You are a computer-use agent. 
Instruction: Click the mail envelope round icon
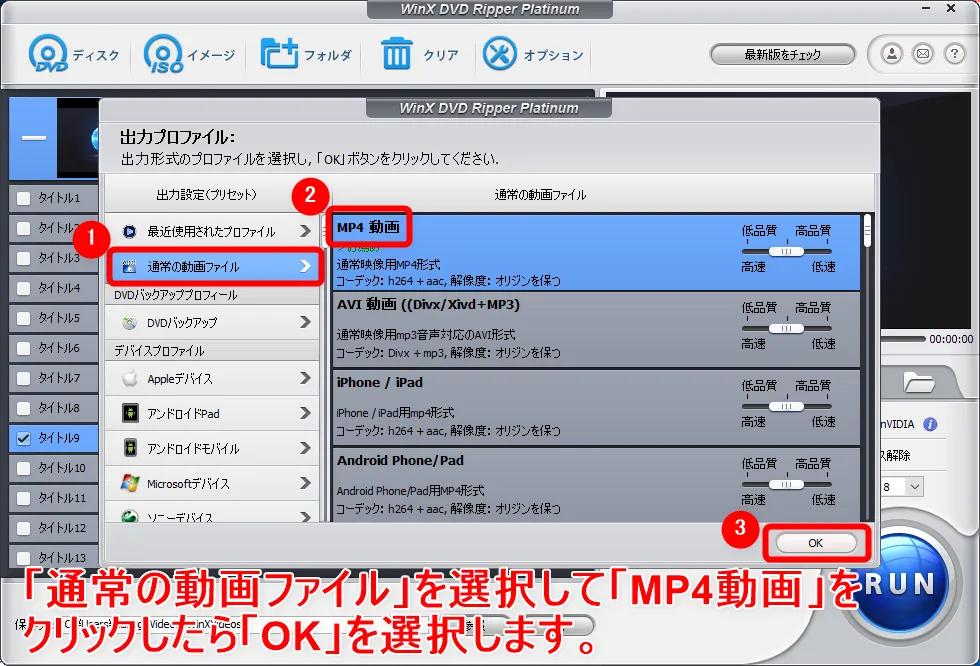point(922,54)
